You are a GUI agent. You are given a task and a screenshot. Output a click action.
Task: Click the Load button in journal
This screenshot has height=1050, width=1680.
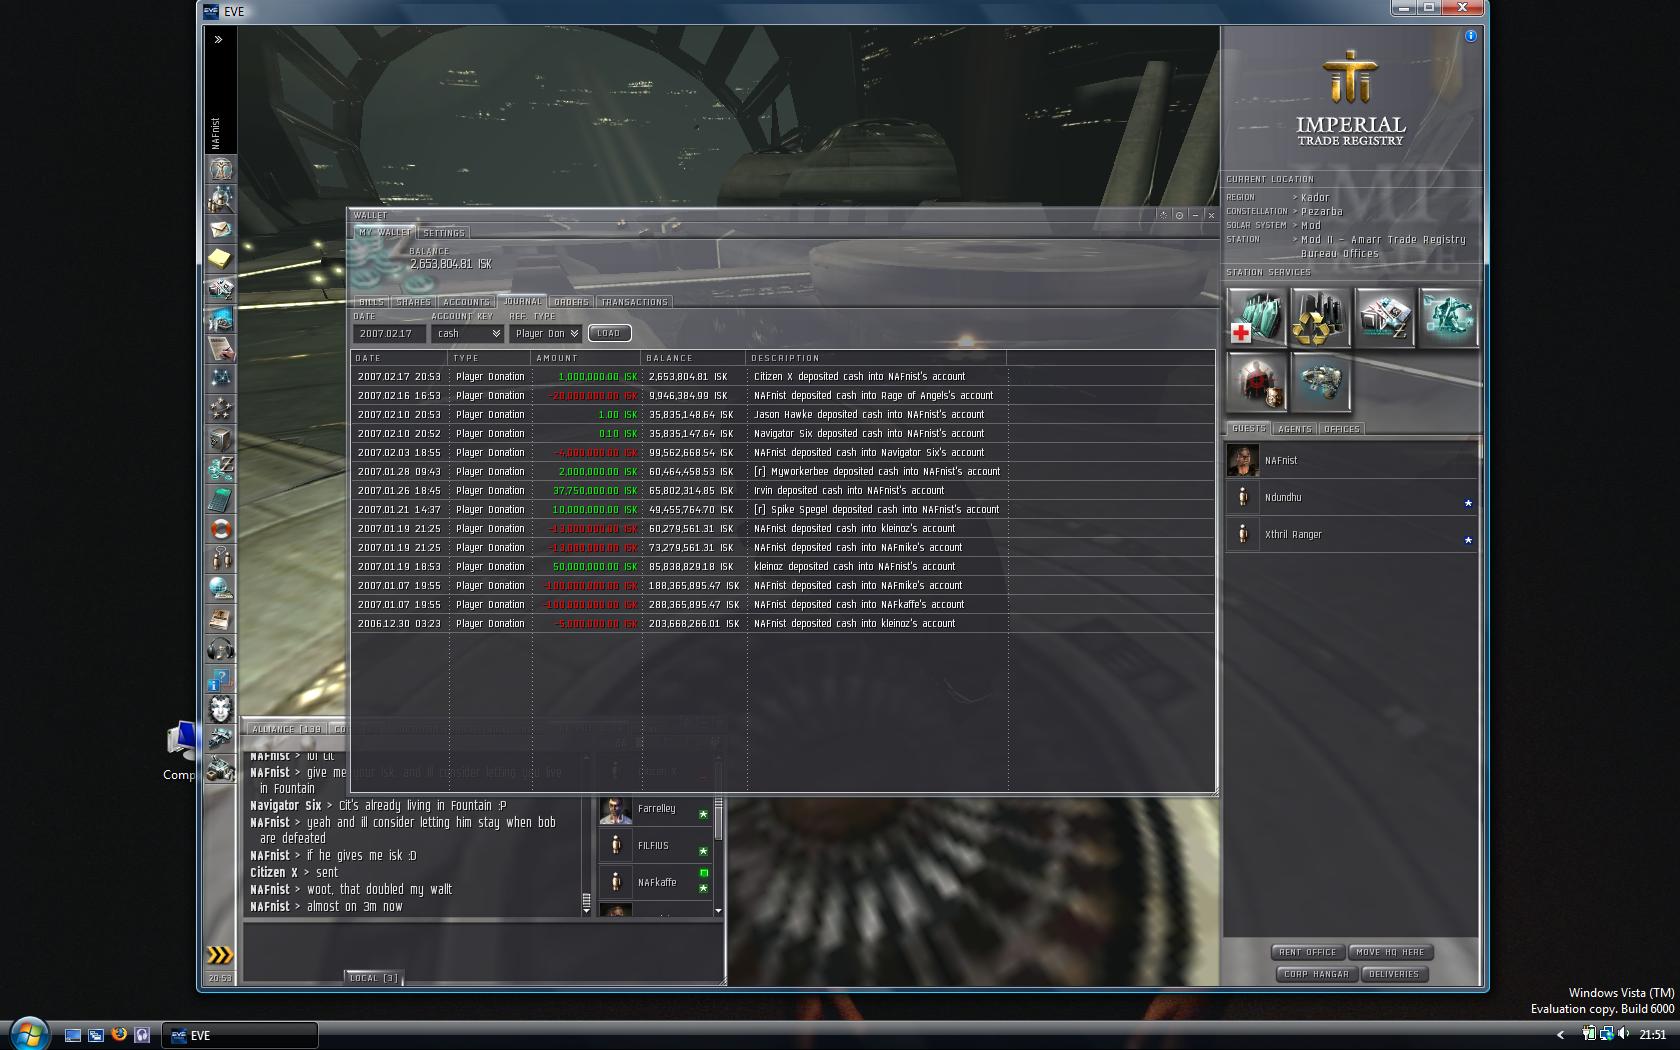click(609, 334)
